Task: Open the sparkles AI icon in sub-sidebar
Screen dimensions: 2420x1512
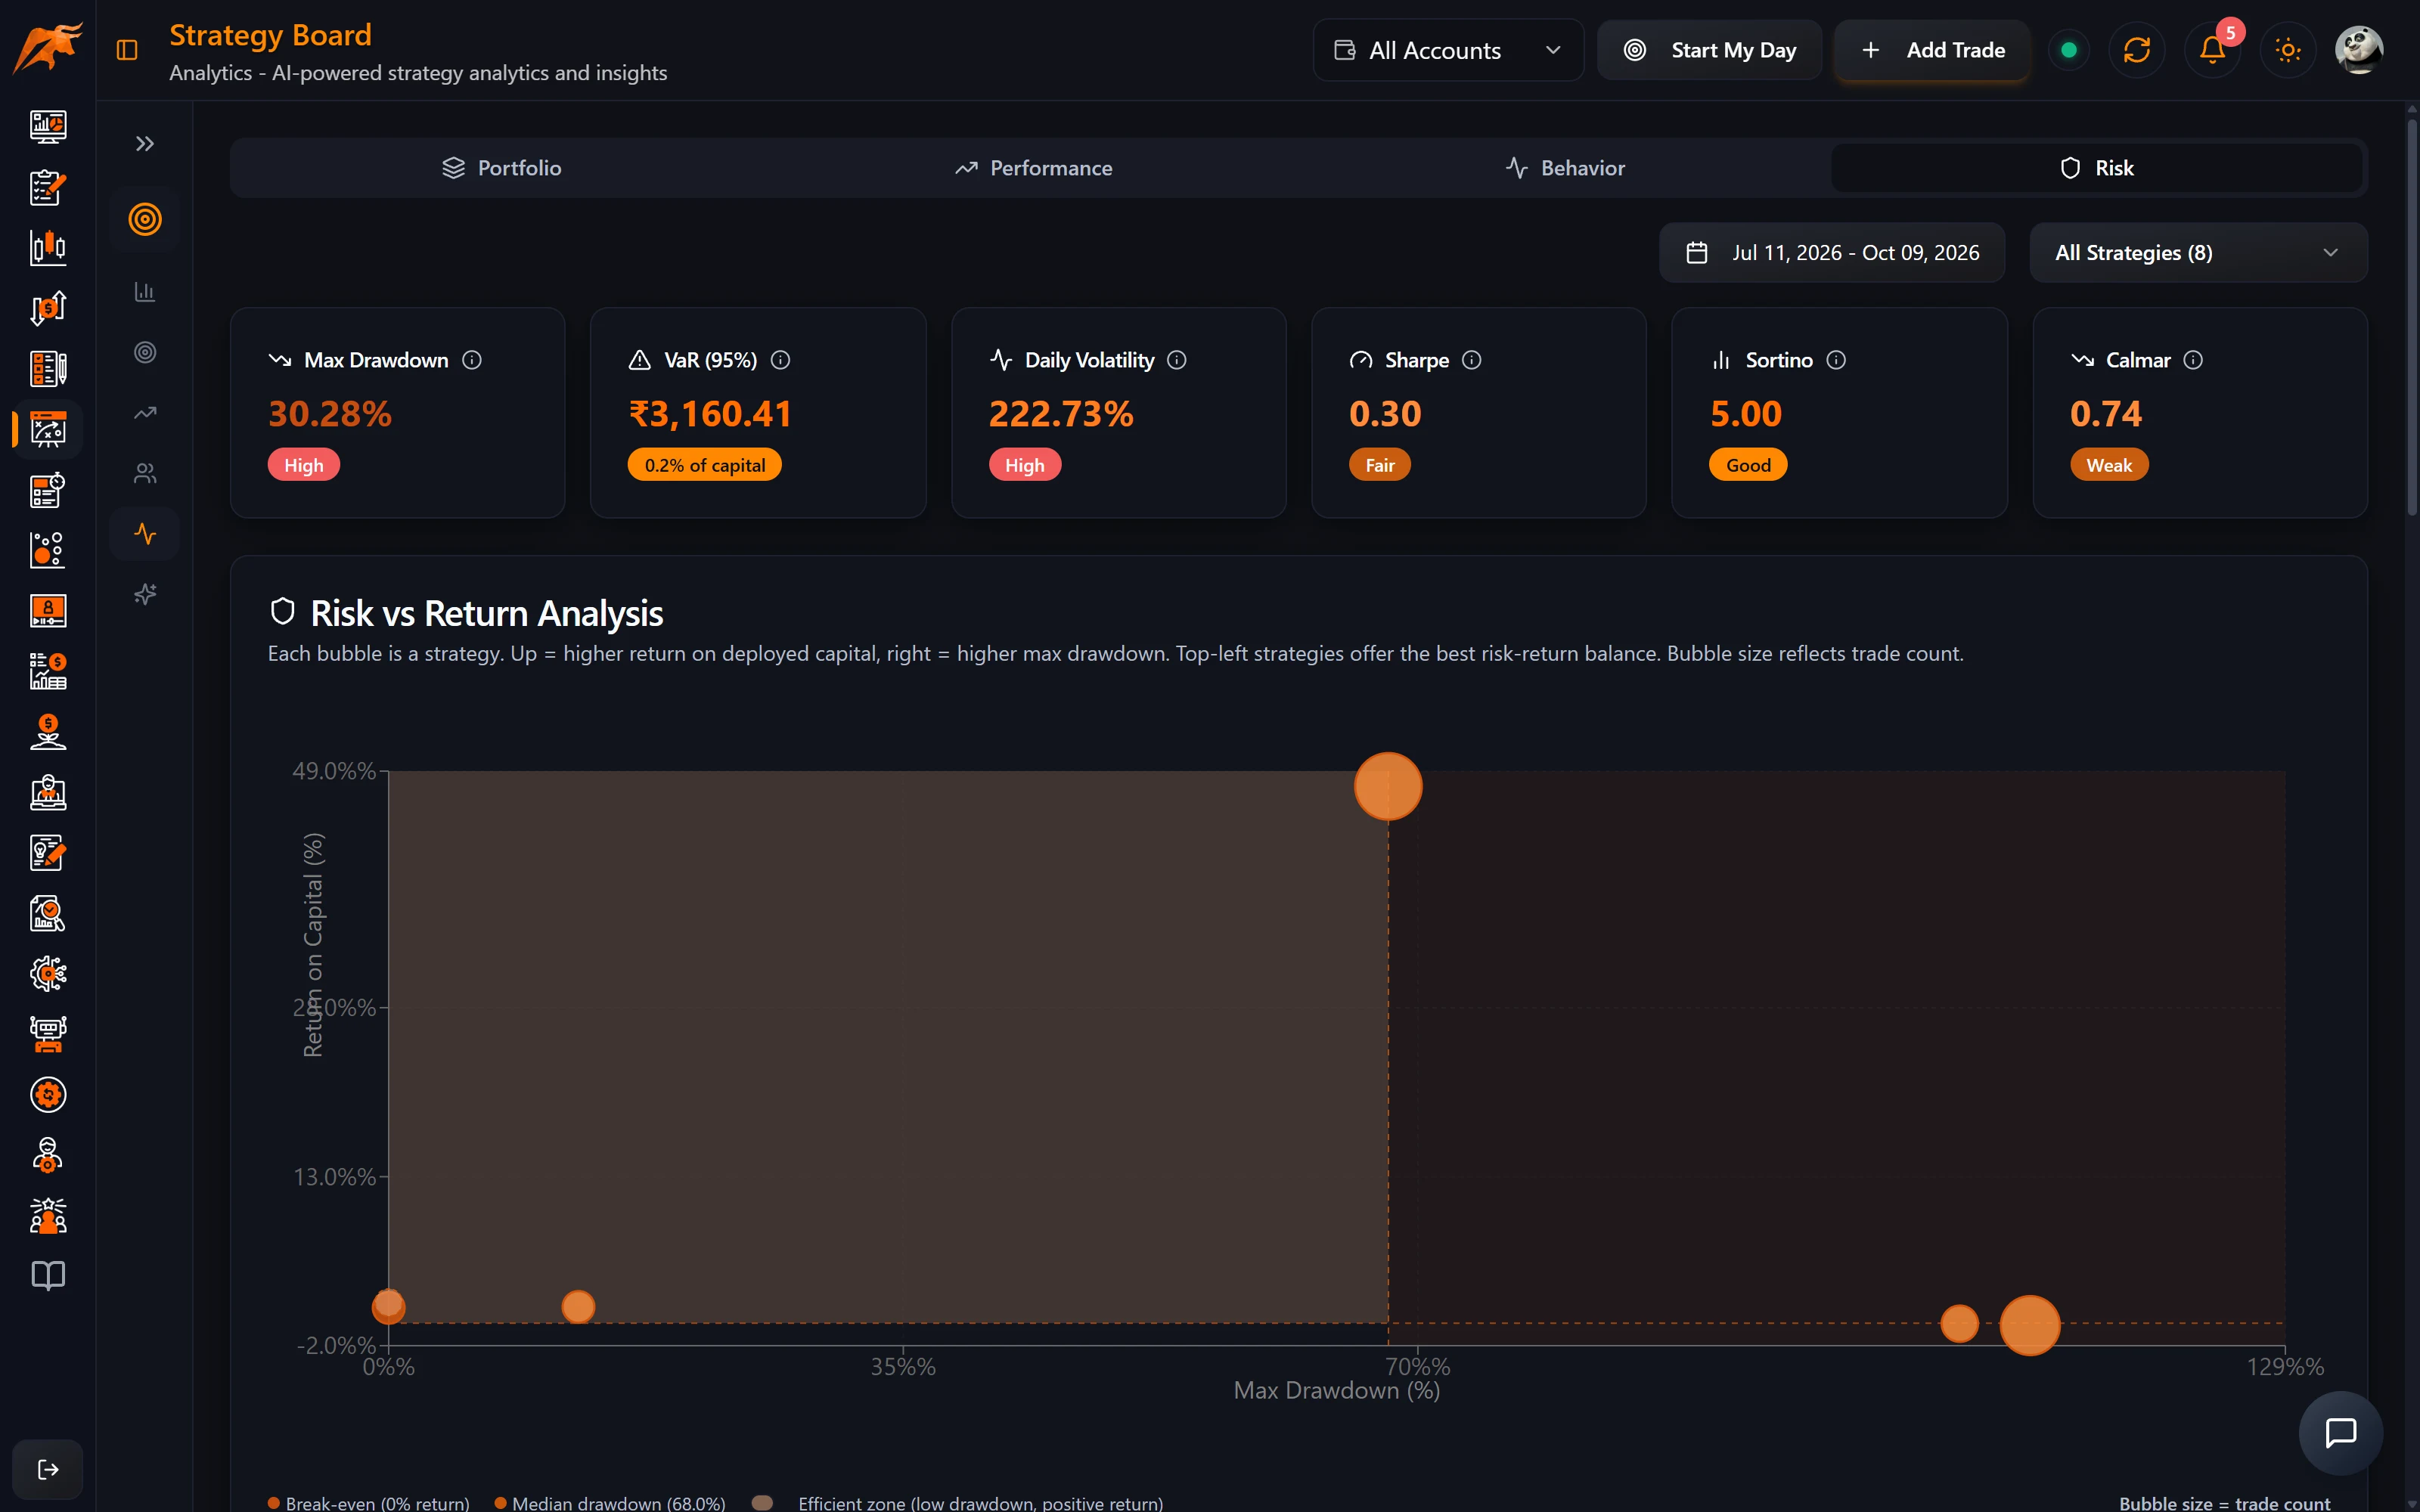Action: (145, 594)
